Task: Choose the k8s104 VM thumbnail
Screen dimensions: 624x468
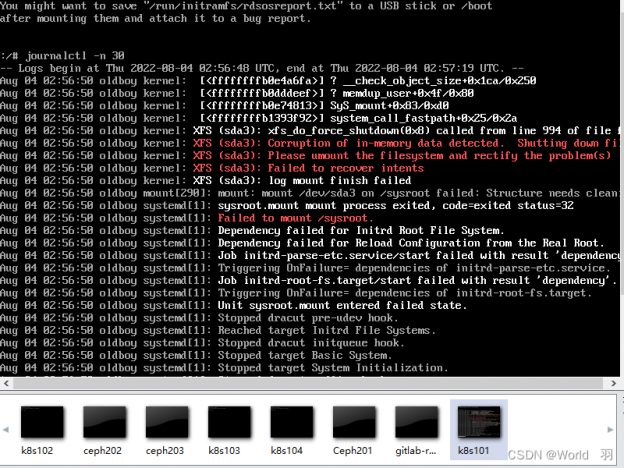Action: click(291, 422)
